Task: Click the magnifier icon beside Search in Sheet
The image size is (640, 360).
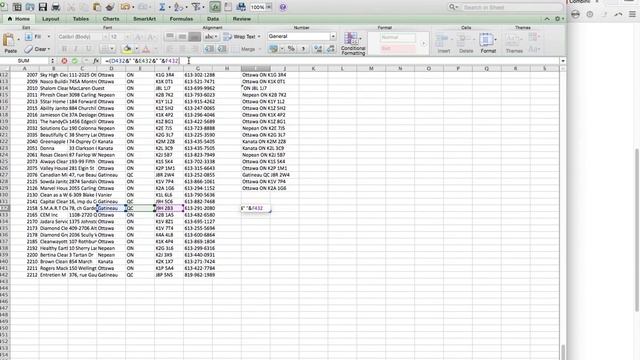Action: pos(452,7)
